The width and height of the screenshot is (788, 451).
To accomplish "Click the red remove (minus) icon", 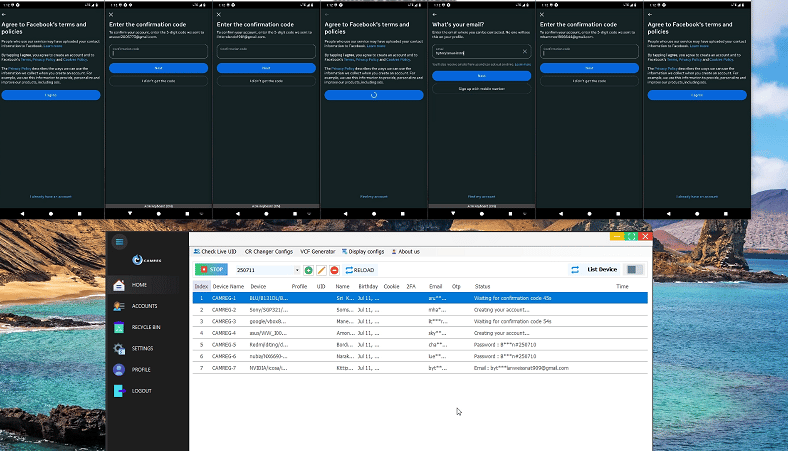I will [x=334, y=270].
